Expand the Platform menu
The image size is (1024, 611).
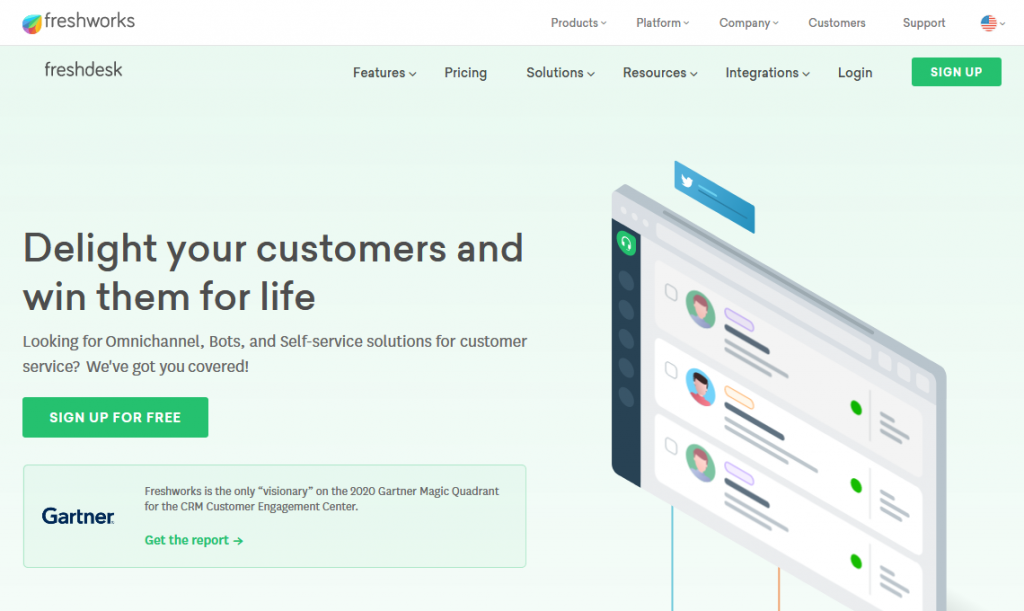pyautogui.click(x=662, y=23)
